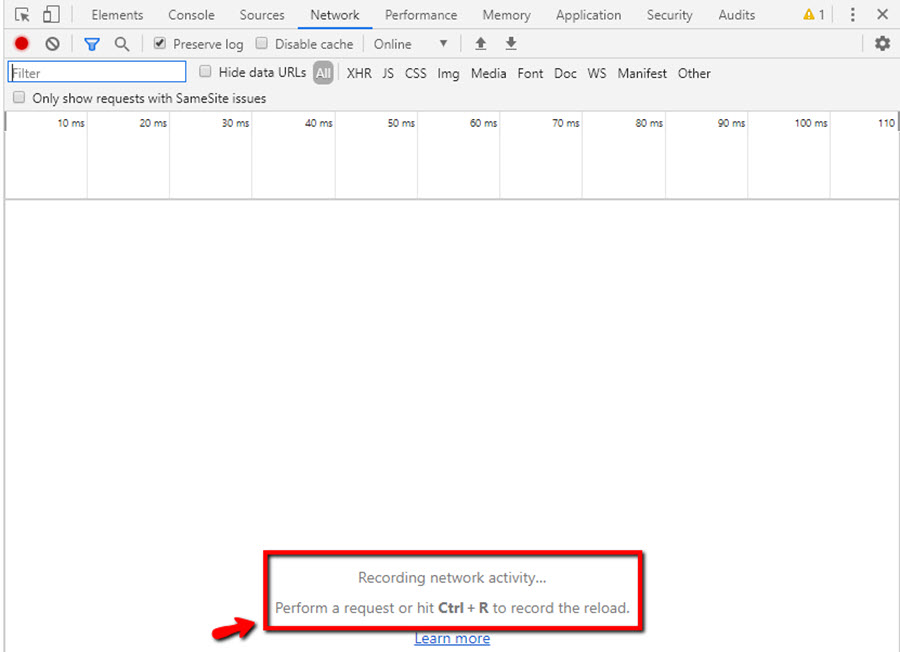The height and width of the screenshot is (652, 900).
Task: Click the 50 ms timeline marker
Action: click(401, 123)
